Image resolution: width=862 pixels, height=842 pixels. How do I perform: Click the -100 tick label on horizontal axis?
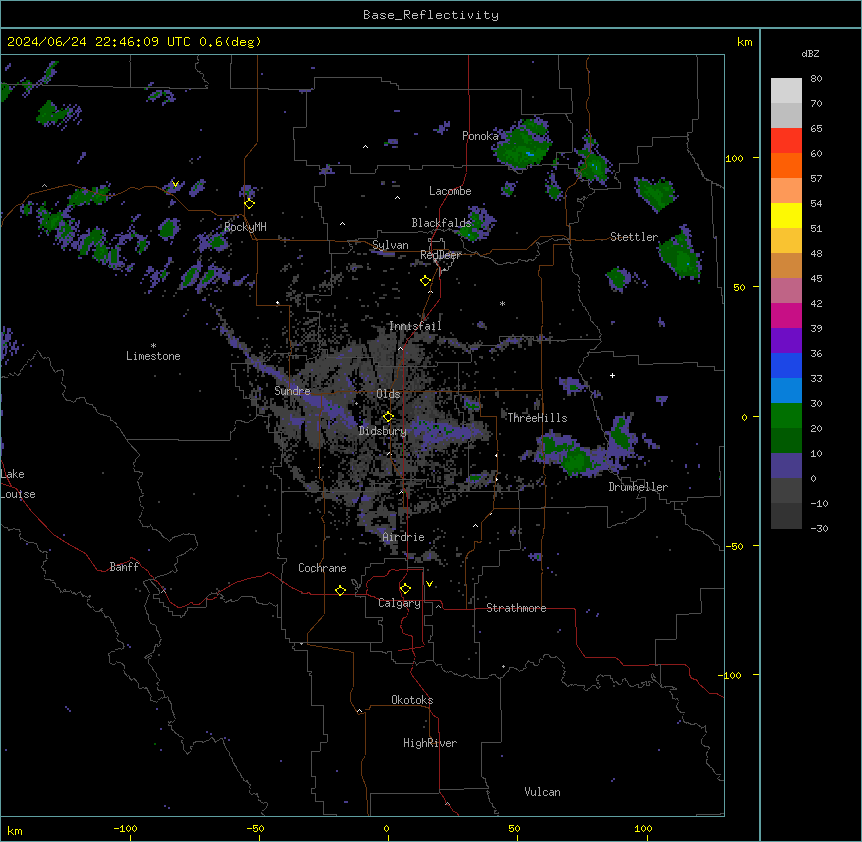125,828
